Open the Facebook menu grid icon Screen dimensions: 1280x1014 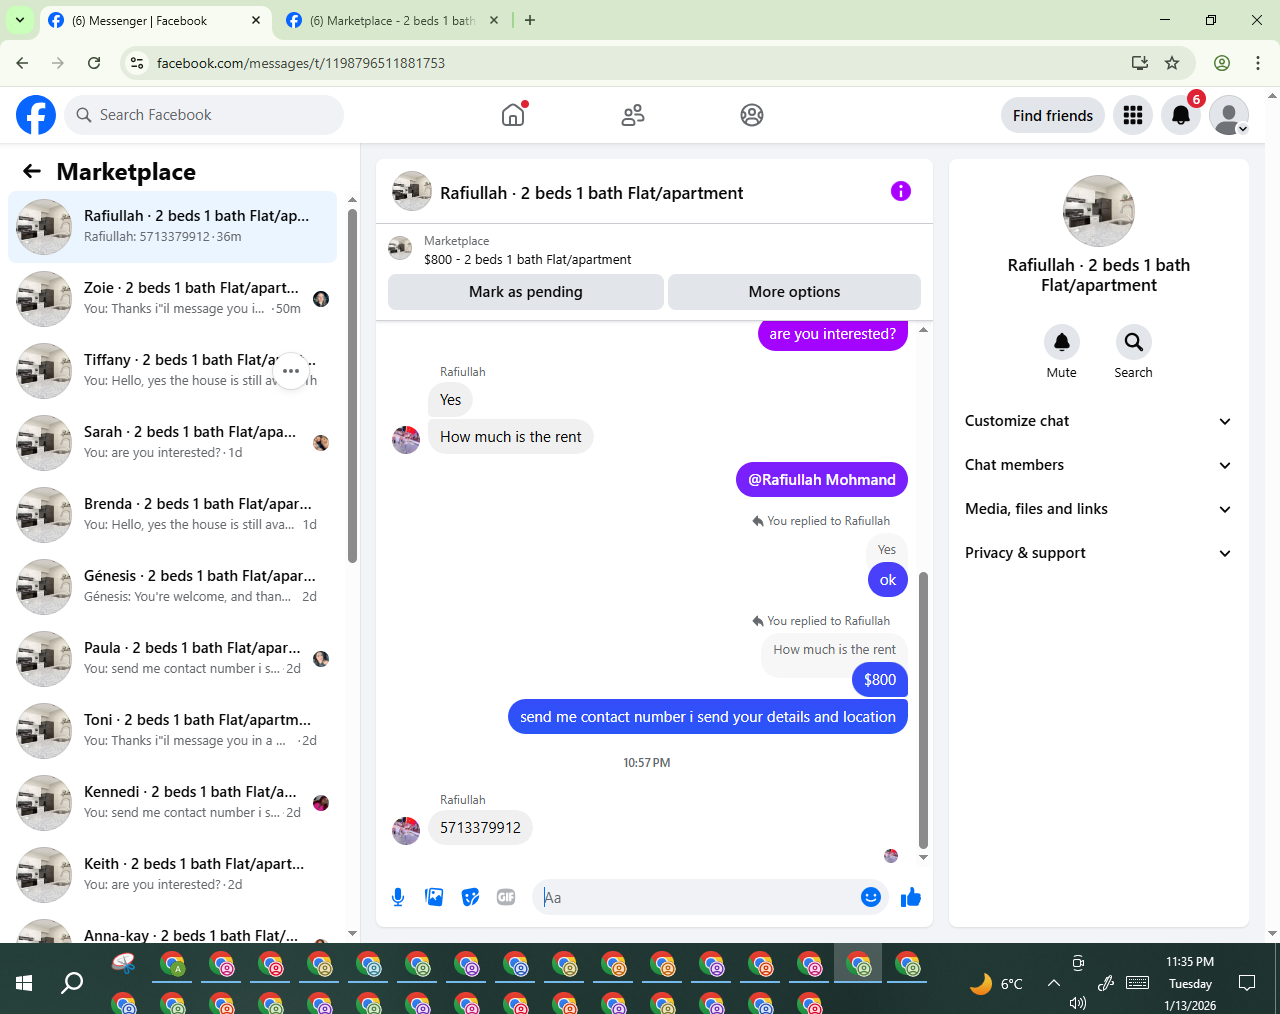[1133, 115]
